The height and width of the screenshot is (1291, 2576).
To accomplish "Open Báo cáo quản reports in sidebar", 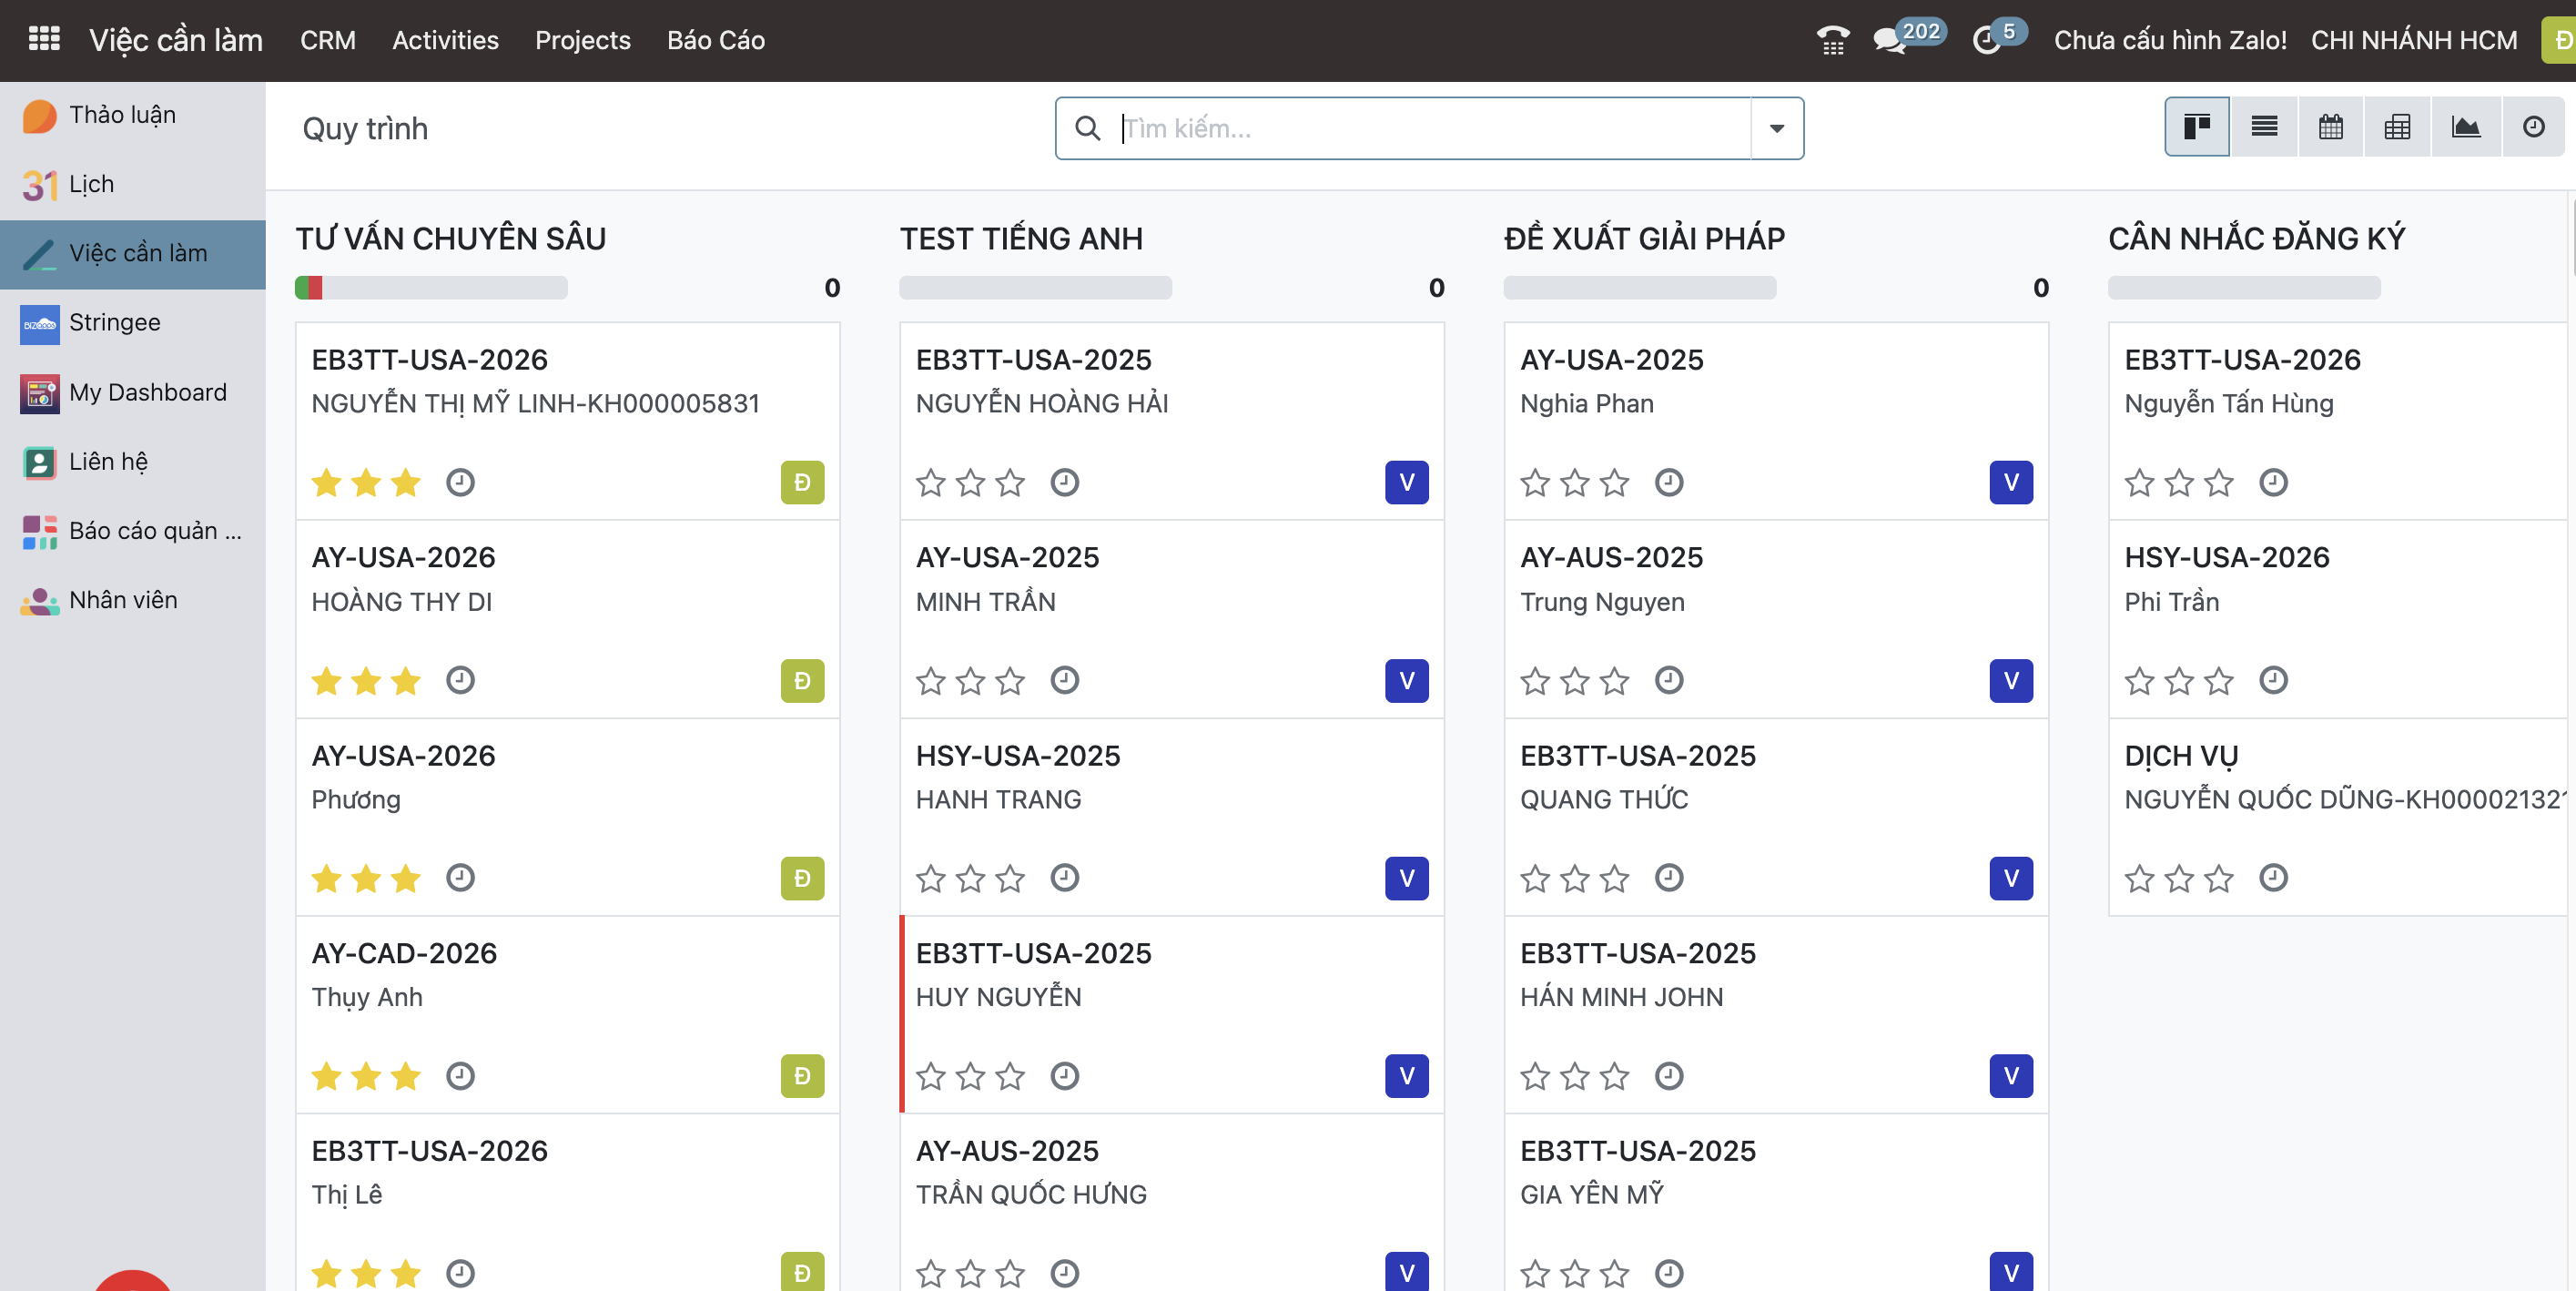I will tap(133, 531).
